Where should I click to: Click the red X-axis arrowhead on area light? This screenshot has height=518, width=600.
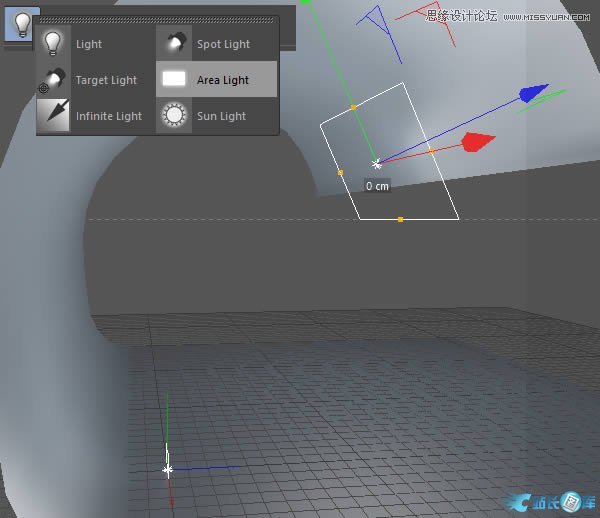478,142
